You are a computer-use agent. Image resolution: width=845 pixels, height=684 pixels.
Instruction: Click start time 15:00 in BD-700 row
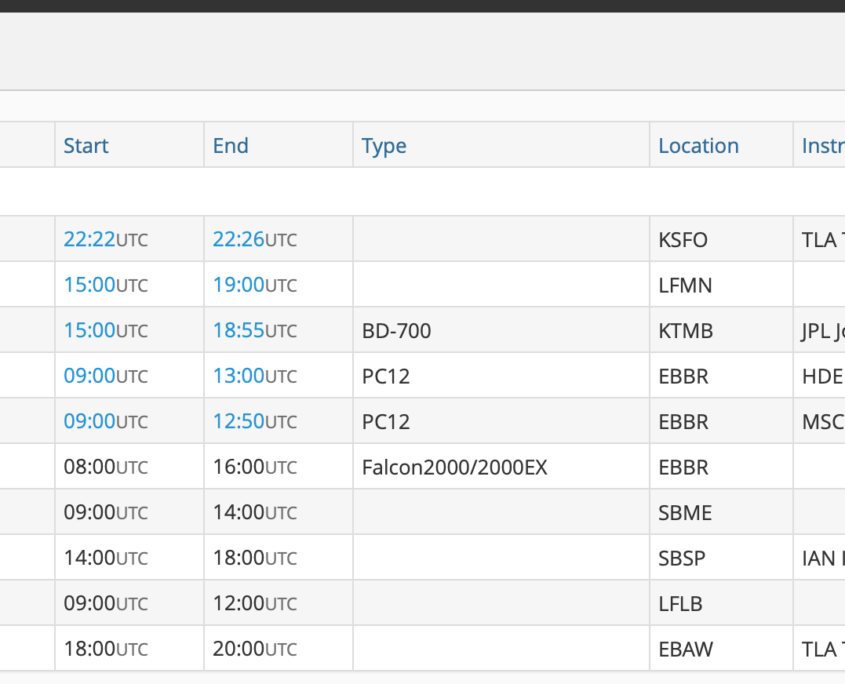90,331
